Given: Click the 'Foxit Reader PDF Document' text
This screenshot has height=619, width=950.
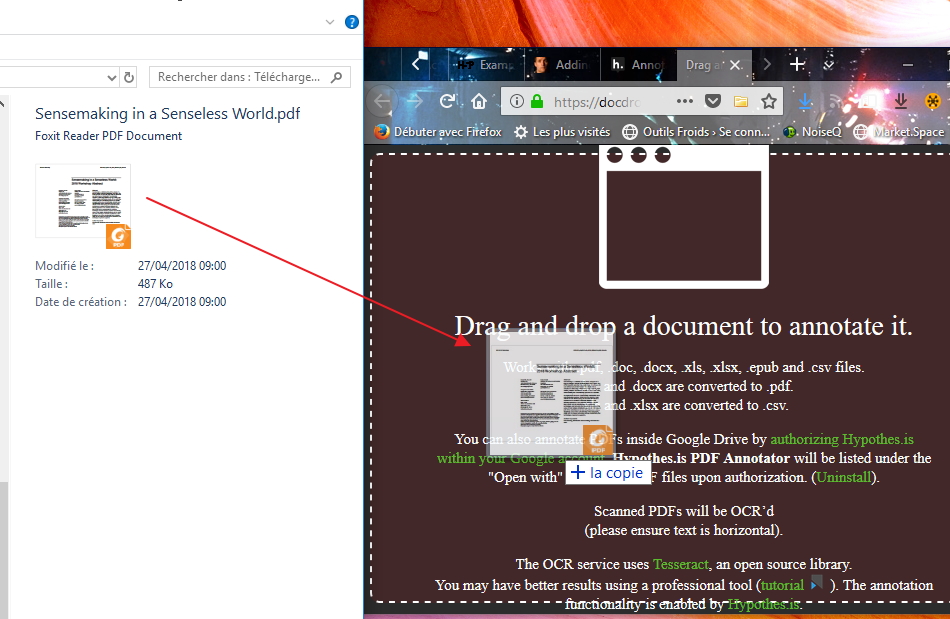Looking at the screenshot, I should [108, 136].
